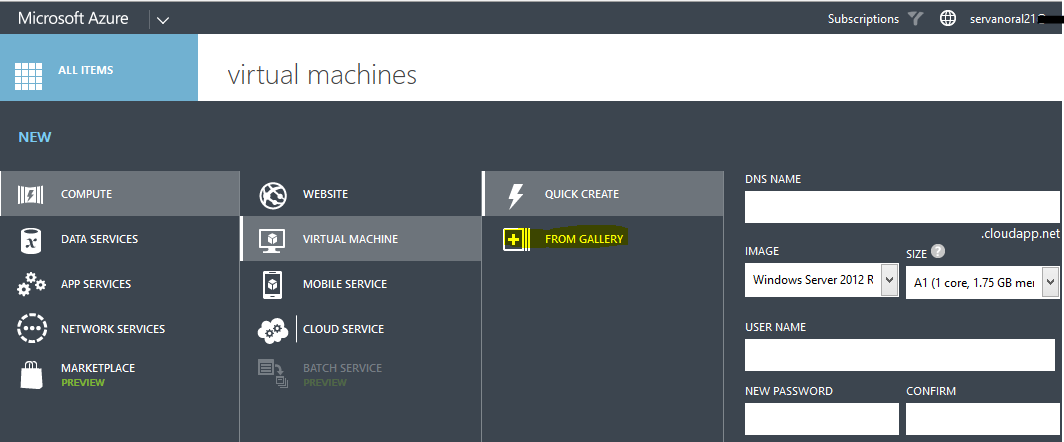Image resolution: width=1064 pixels, height=442 pixels.
Task: Click the size help question mark
Action: click(x=937, y=253)
